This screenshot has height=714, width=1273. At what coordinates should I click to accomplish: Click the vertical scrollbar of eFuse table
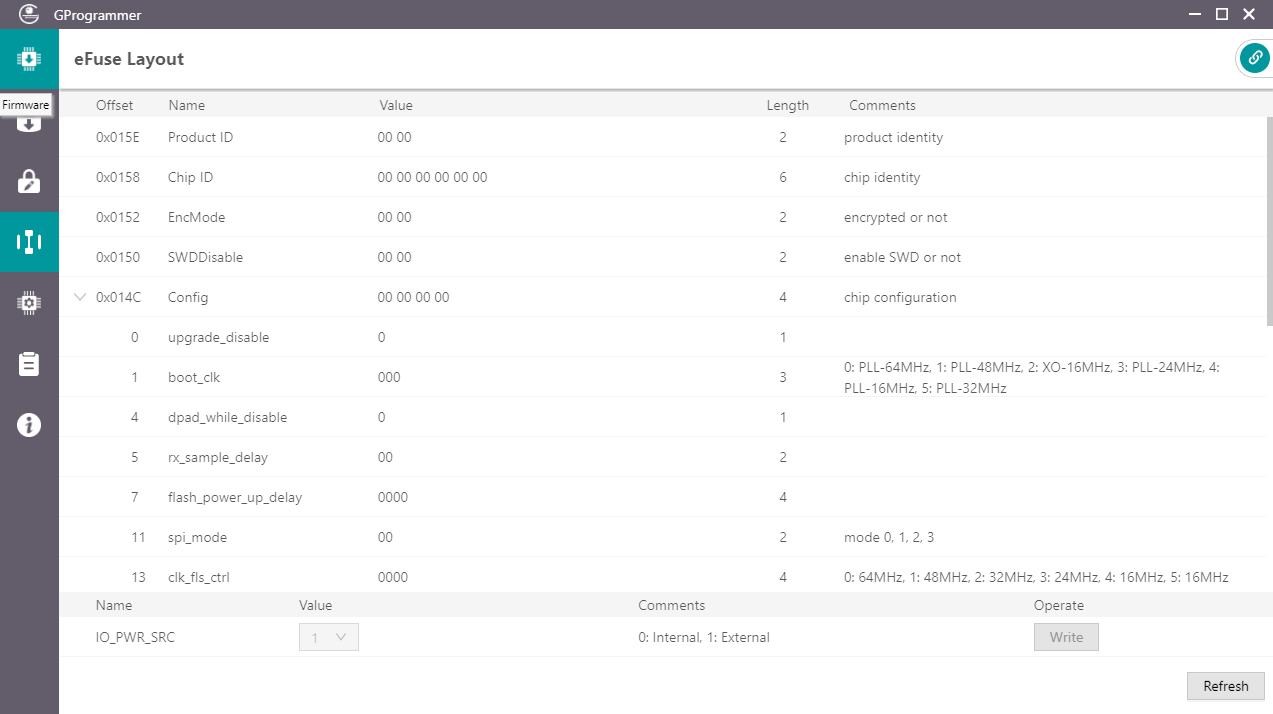(1269, 220)
